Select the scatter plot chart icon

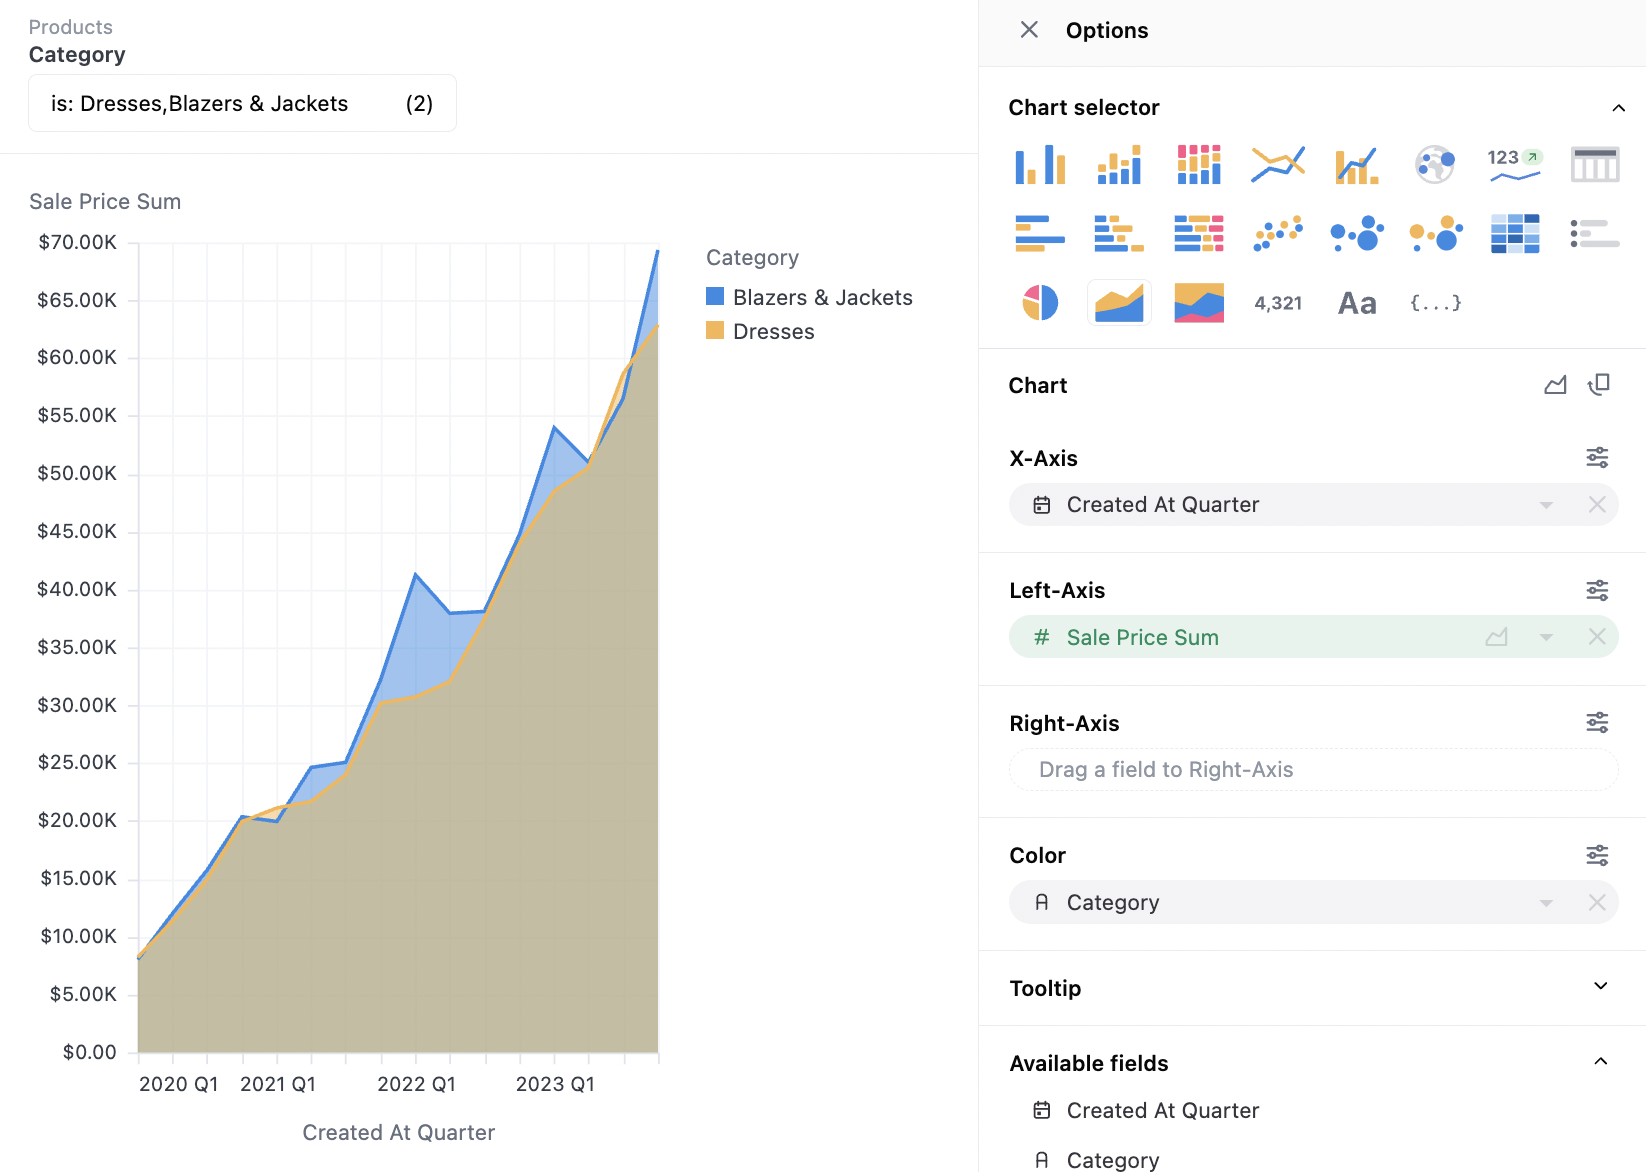coord(1278,233)
